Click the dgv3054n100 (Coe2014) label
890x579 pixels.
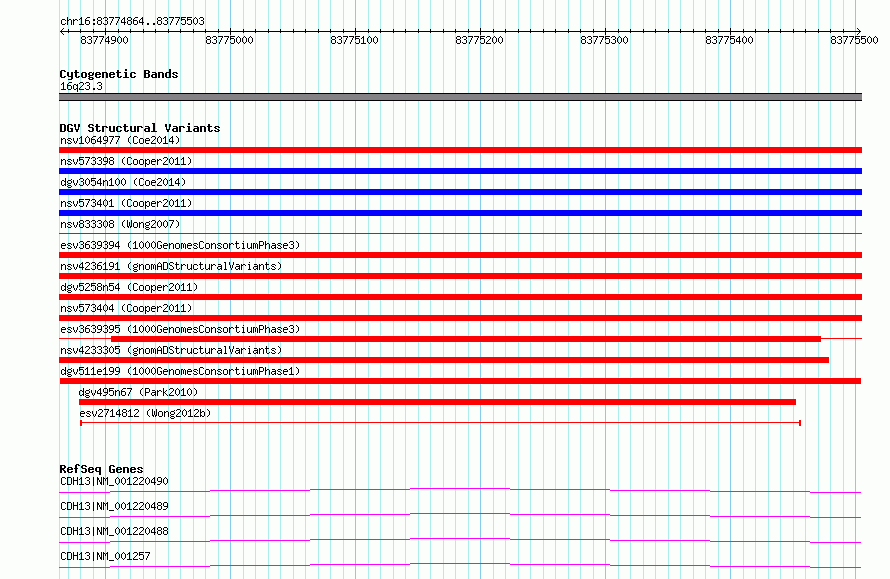tap(123, 182)
